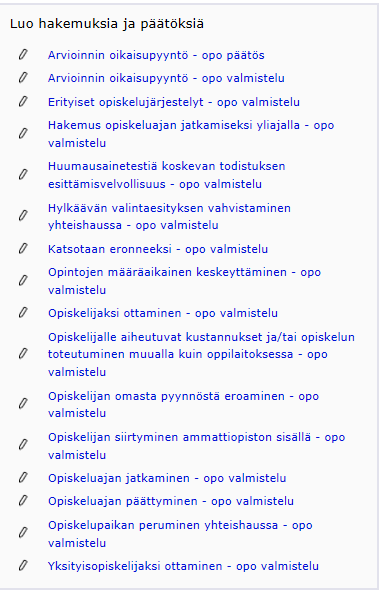Viewport: 381px width, 591px height.
Task: Click pencil icon beside Opiskeluajan päättyminen
Action: pyautogui.click(x=23, y=501)
